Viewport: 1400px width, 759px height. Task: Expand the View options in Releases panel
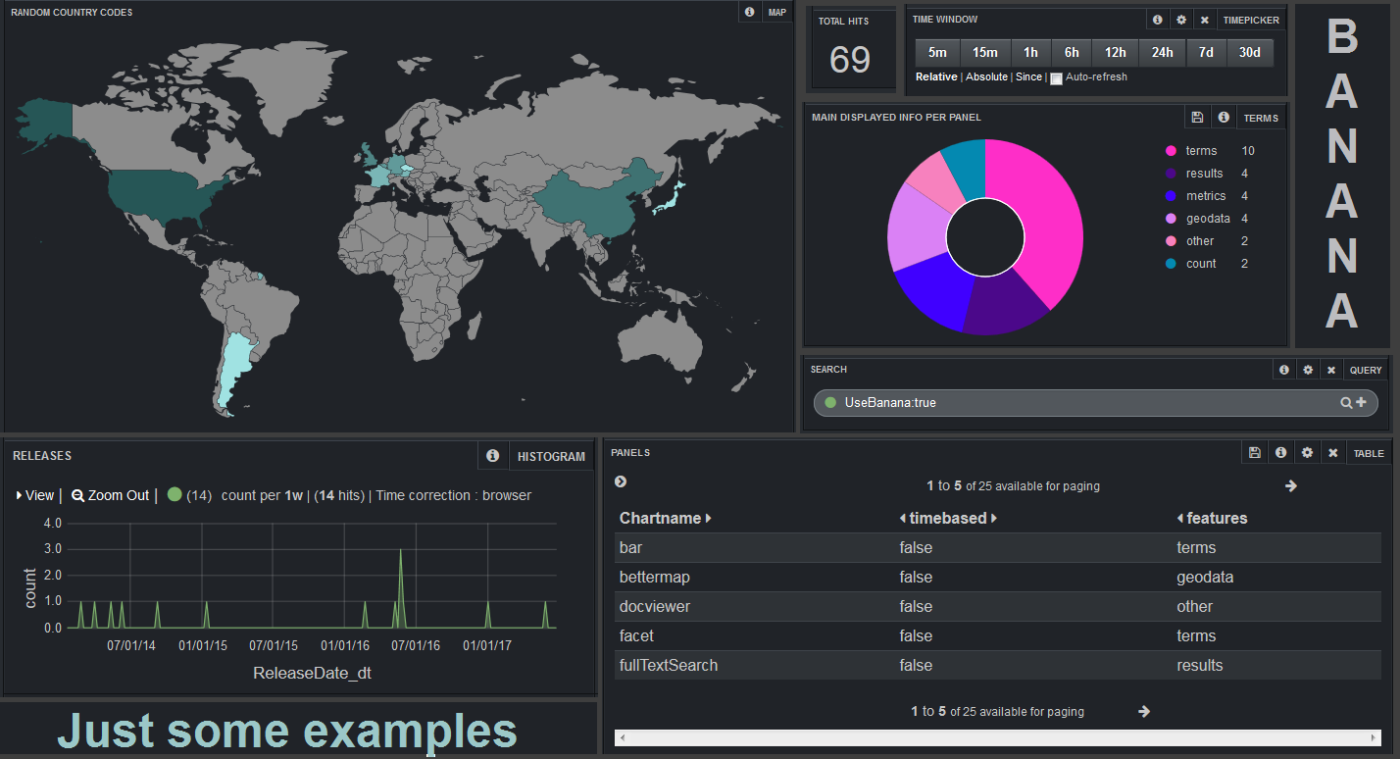pos(35,495)
